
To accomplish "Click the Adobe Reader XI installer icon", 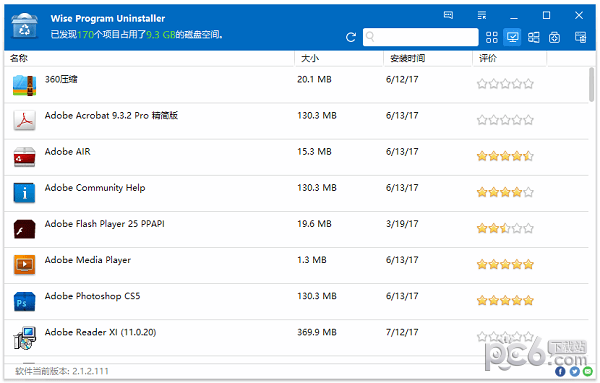I will [24, 337].
